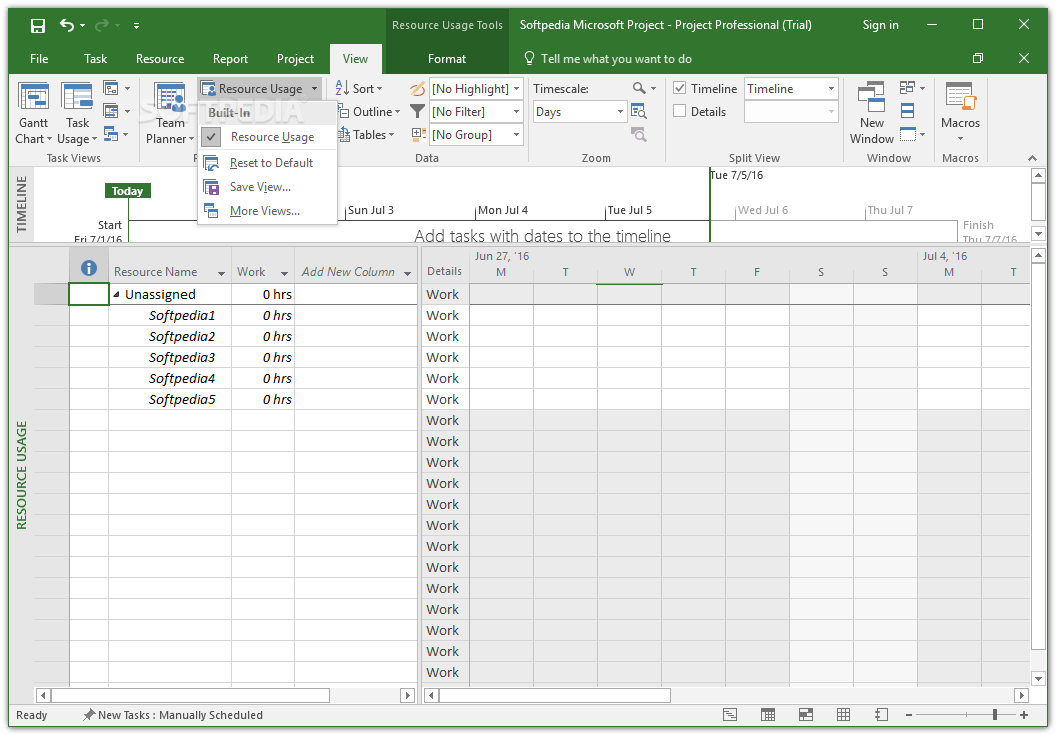Screen dimensions: 1056x735
Task: Click the Arrange All windows icon
Action: [x=907, y=111]
